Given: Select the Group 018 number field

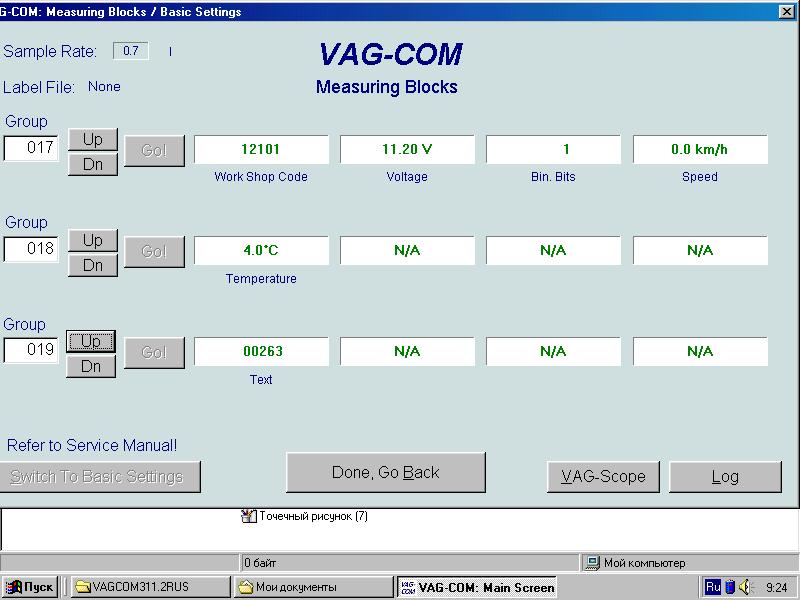Looking at the screenshot, I should [x=31, y=250].
